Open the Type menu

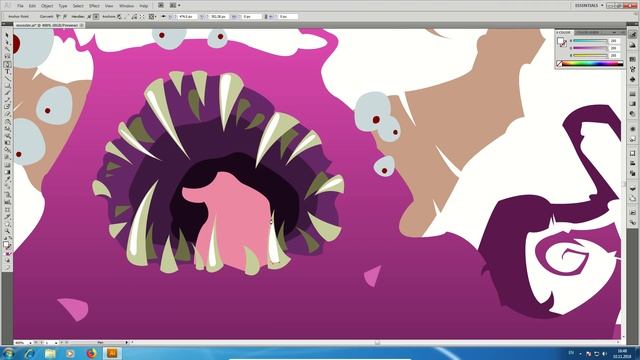62,6
